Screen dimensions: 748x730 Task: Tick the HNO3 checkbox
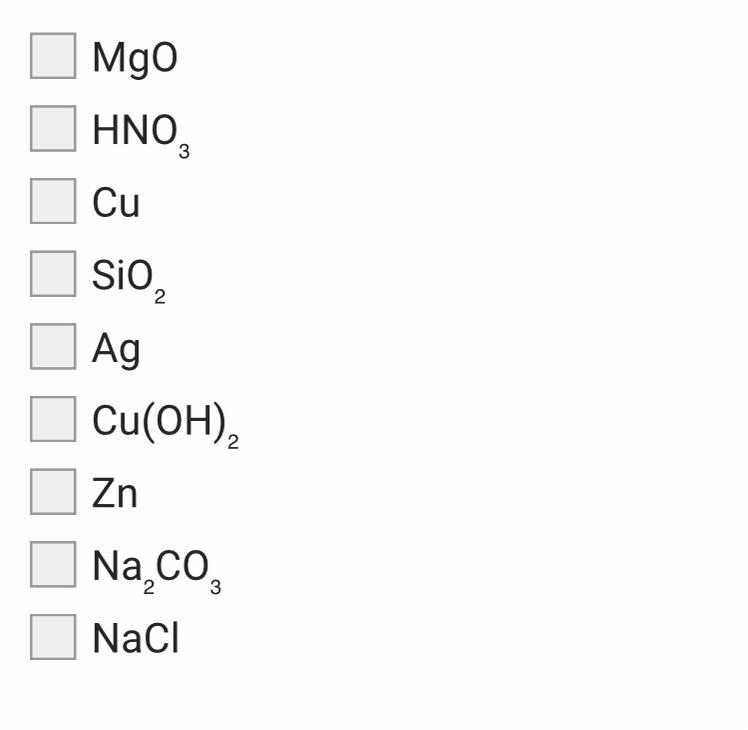point(53,128)
